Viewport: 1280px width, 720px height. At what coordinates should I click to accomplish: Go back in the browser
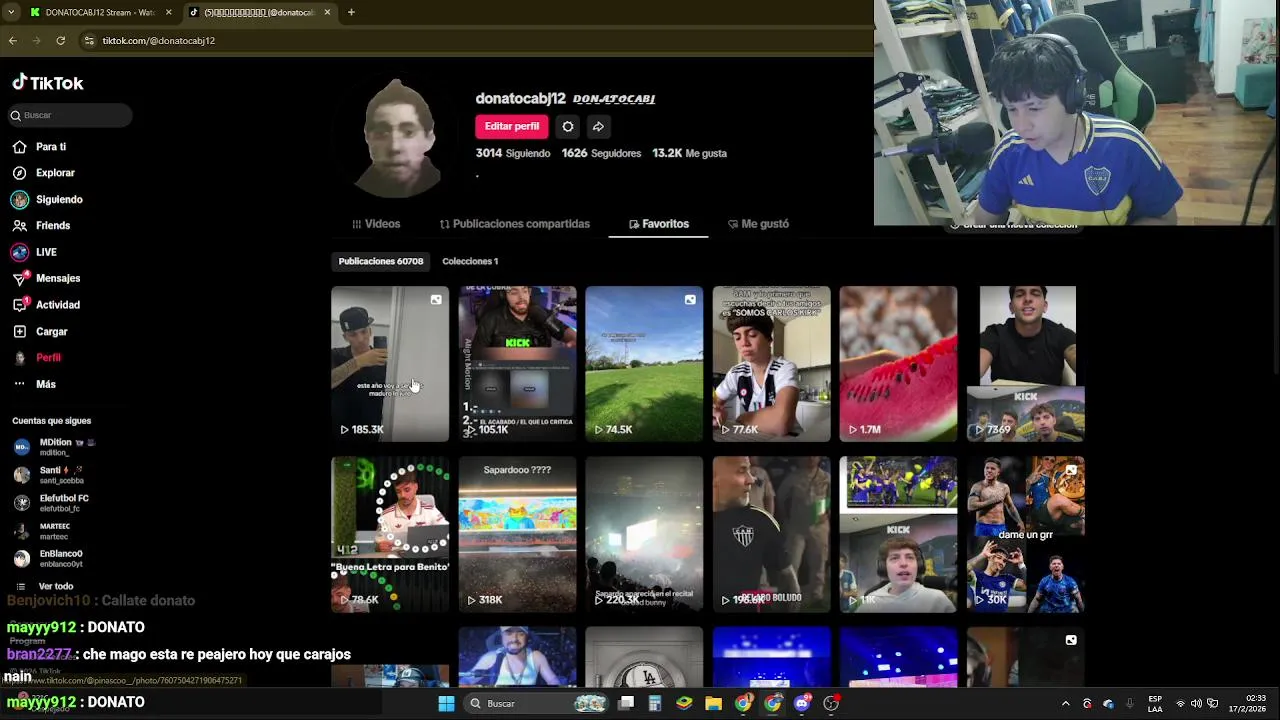click(12, 40)
